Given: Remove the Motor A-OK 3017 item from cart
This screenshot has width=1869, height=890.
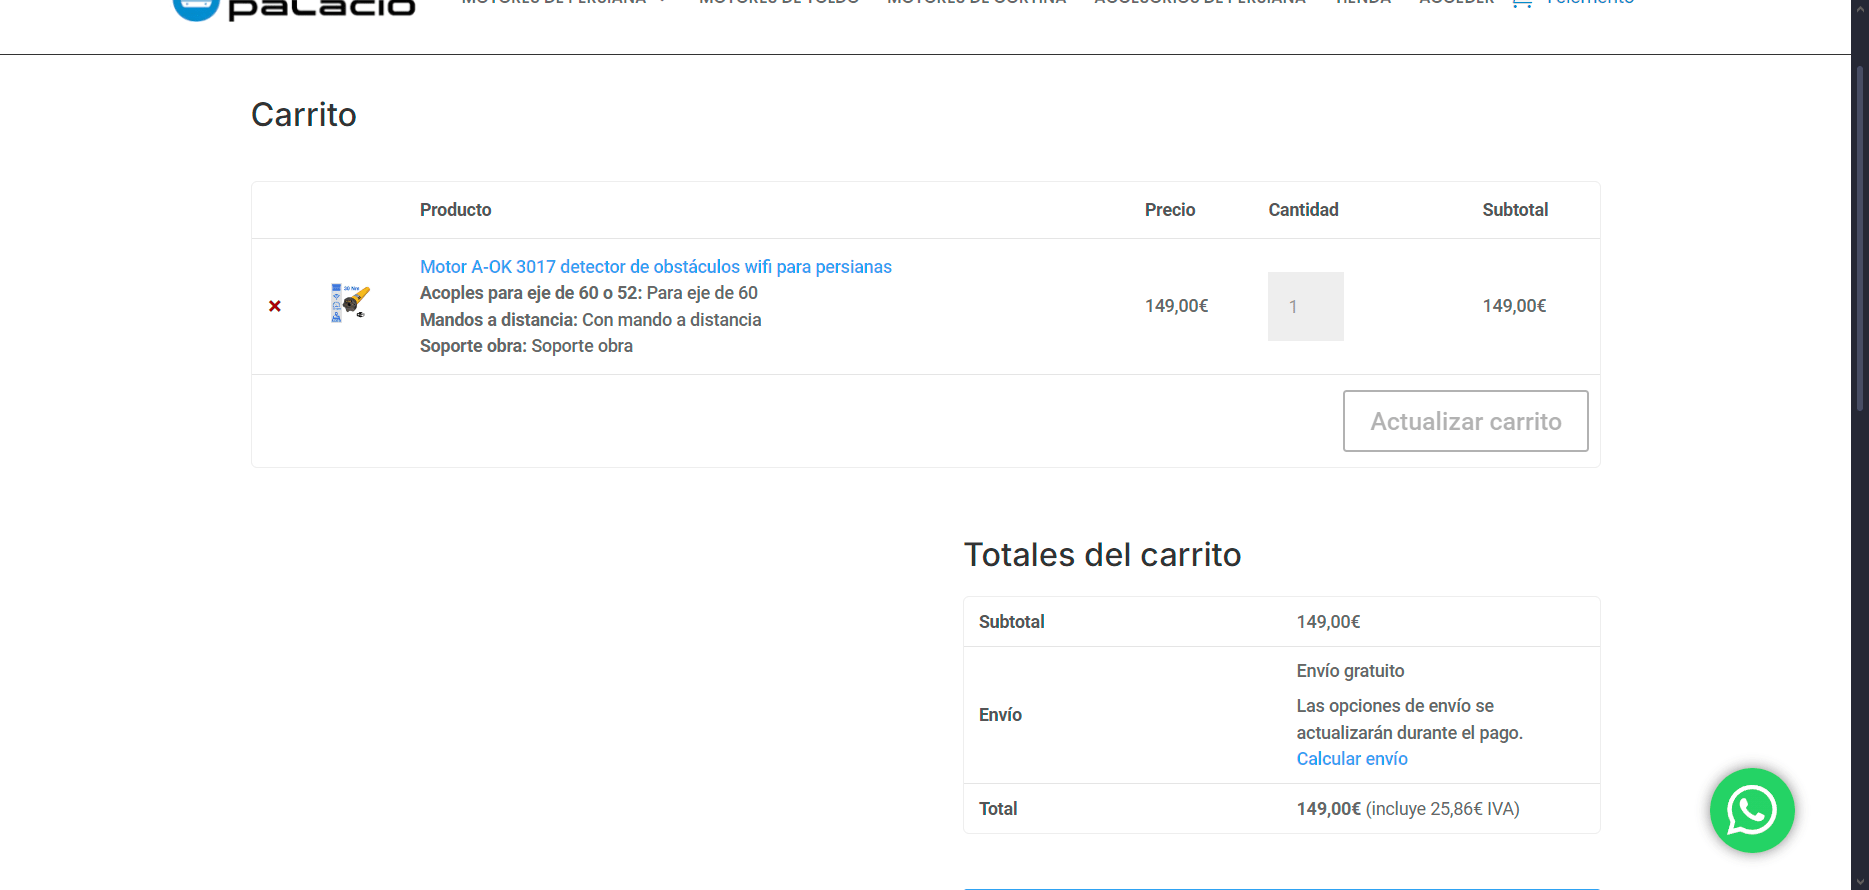Looking at the screenshot, I should [275, 306].
